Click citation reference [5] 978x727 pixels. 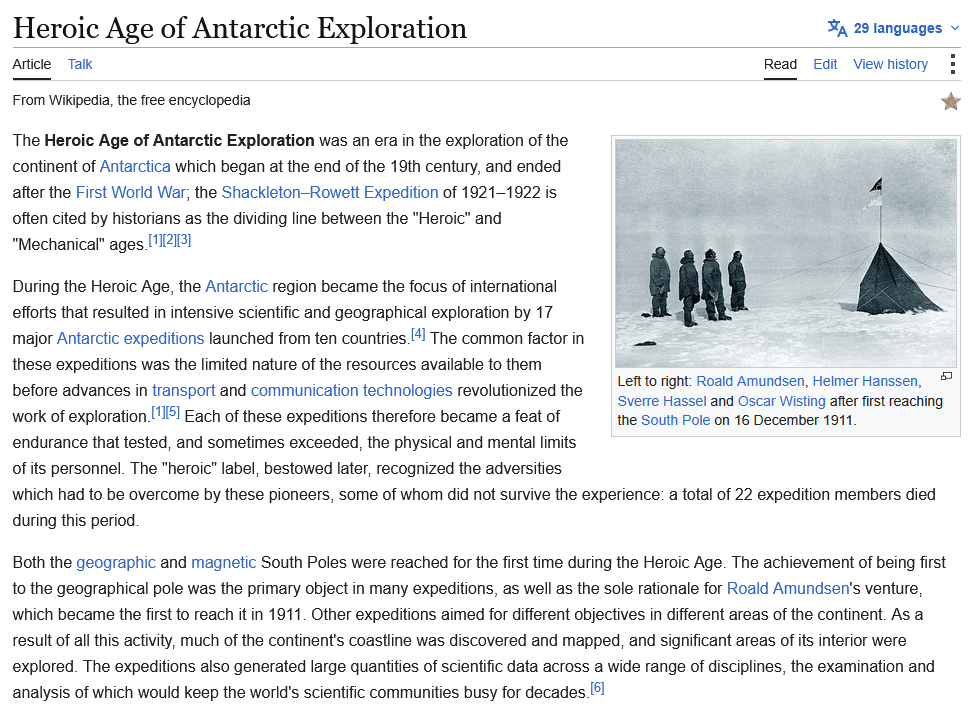[x=173, y=412]
